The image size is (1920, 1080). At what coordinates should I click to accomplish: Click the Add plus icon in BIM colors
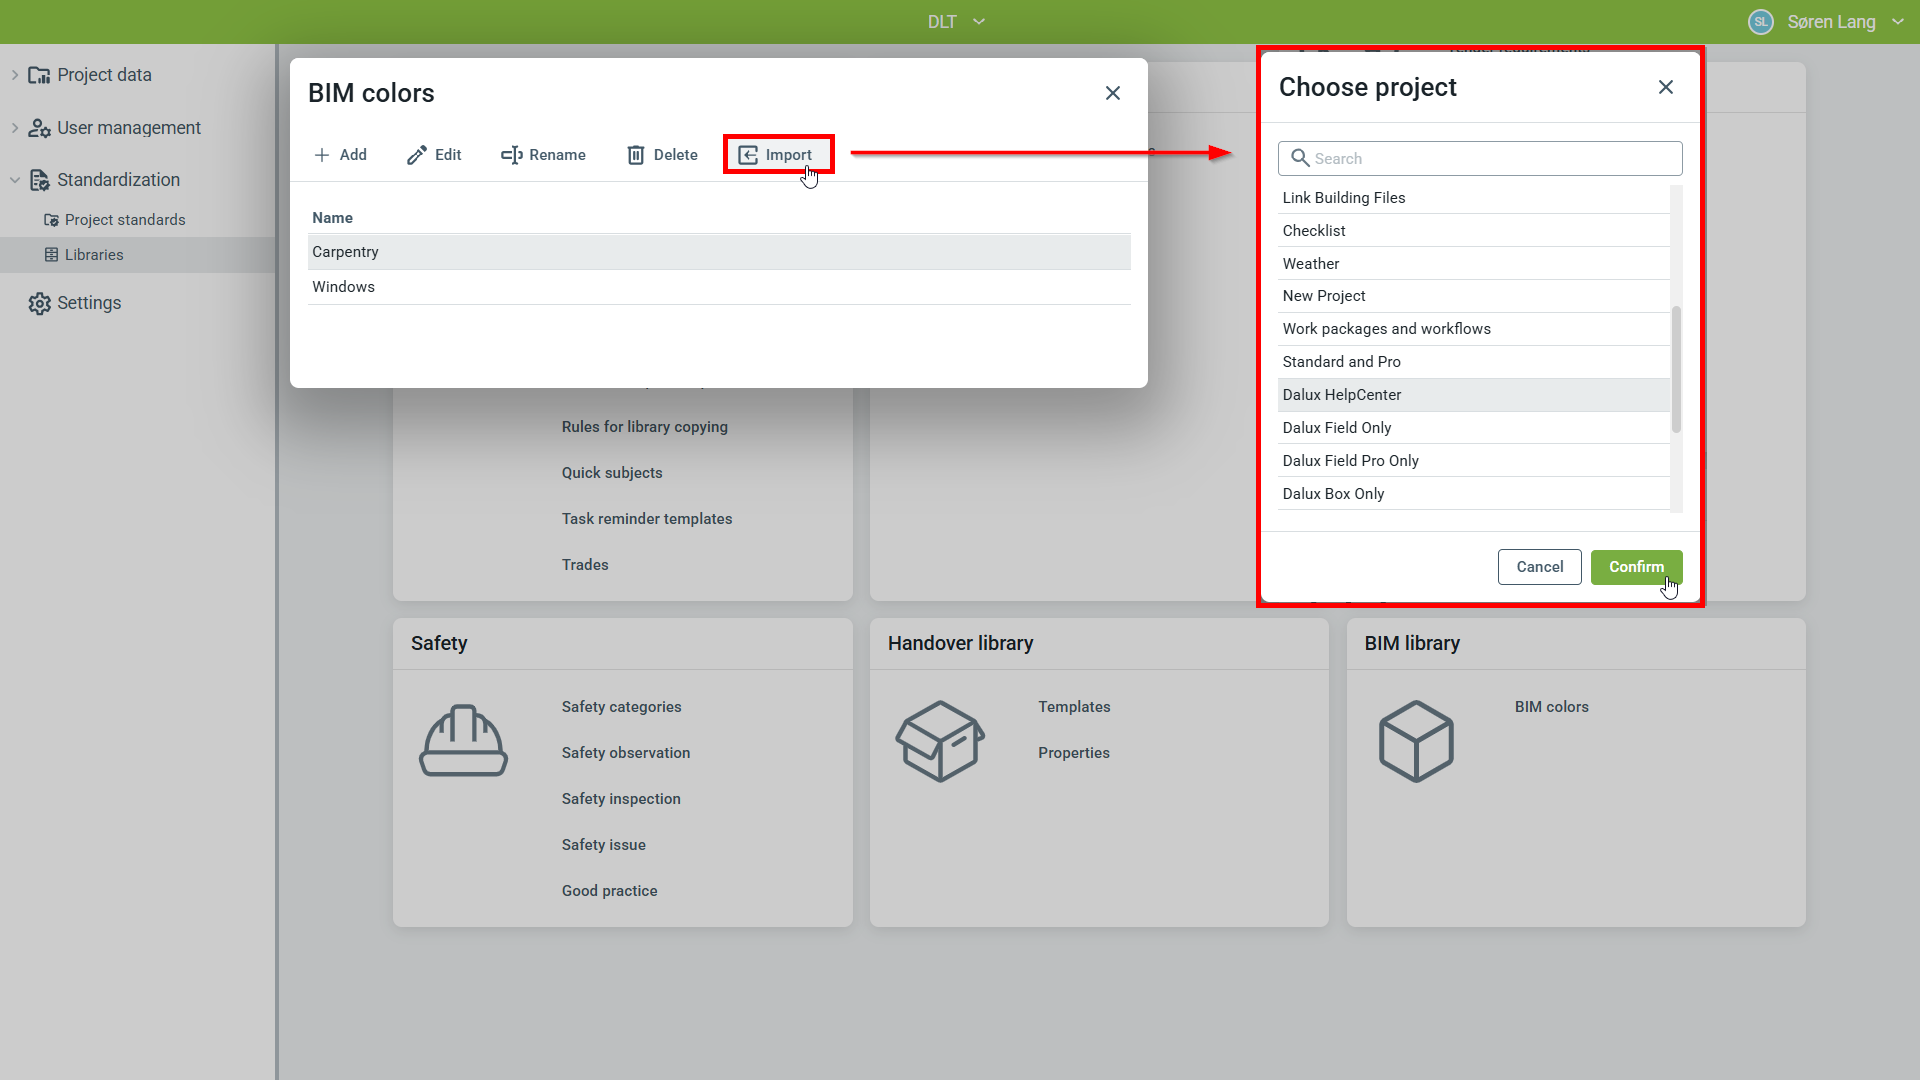point(322,155)
